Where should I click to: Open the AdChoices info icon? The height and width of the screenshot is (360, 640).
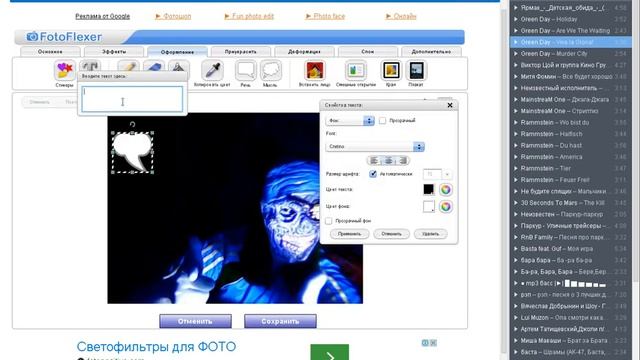pyautogui.click(x=425, y=343)
